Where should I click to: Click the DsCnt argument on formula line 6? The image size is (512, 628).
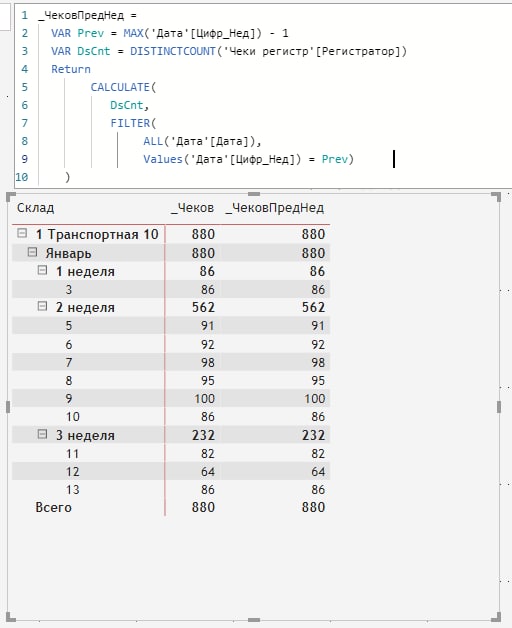[127, 105]
